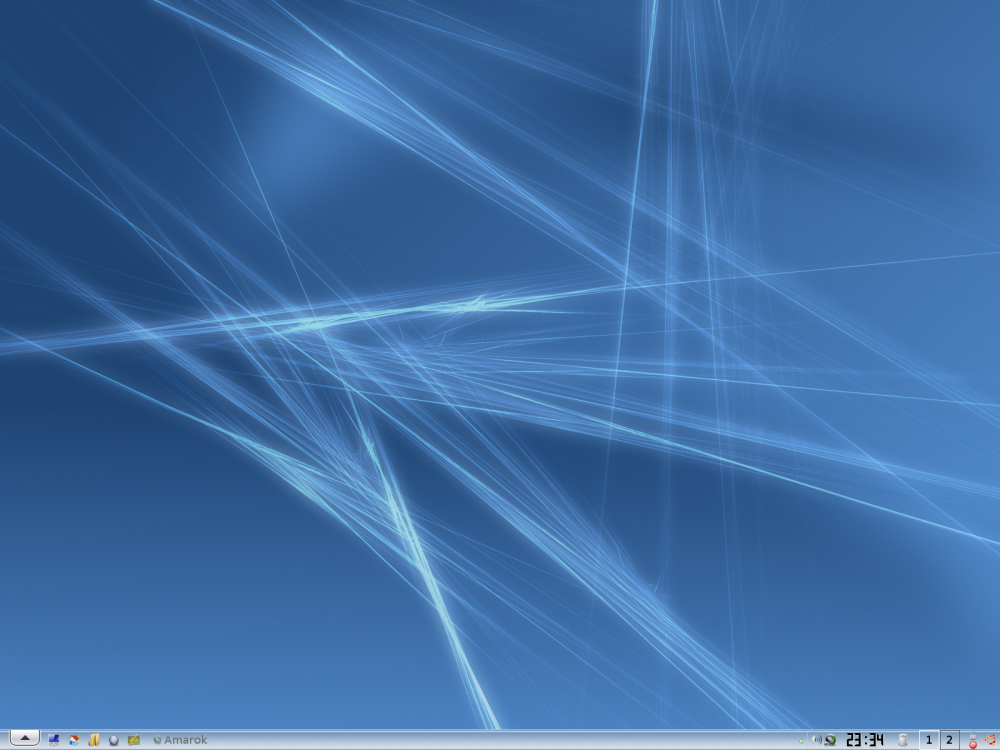Open the volume speaker tray icon
Screen dimensions: 1000x750
click(x=816, y=740)
